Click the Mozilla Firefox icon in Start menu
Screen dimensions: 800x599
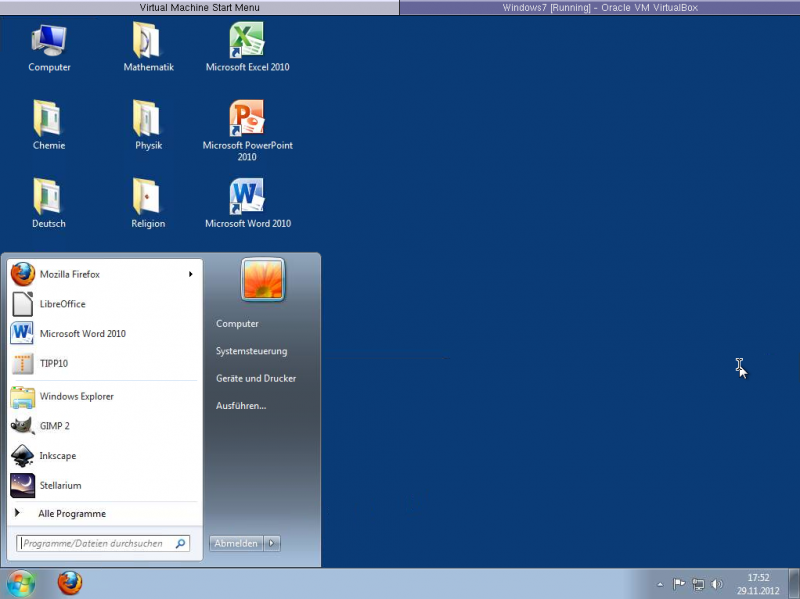coord(23,274)
